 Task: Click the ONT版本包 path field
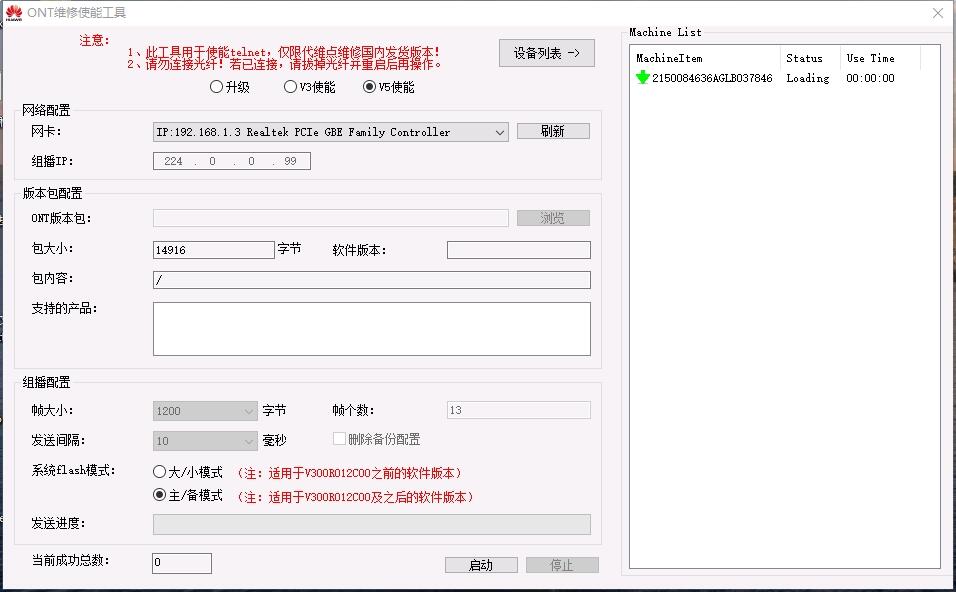[x=330, y=218]
